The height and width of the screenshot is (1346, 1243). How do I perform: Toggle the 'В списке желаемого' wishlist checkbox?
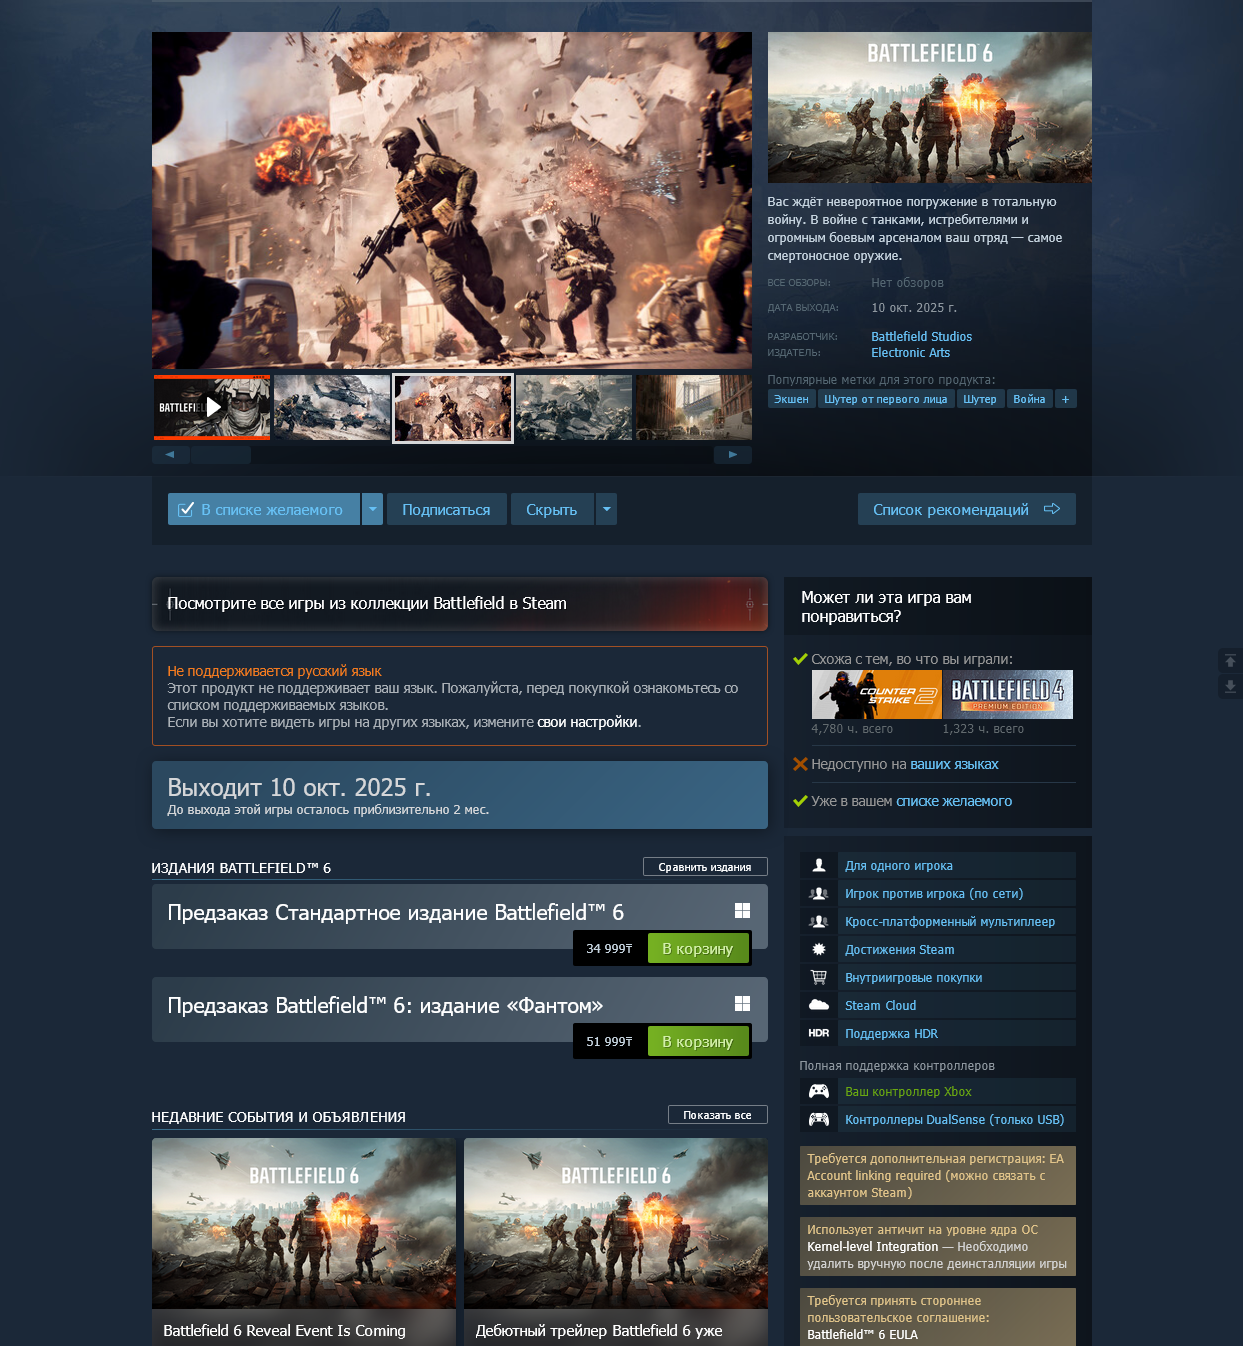(x=186, y=510)
